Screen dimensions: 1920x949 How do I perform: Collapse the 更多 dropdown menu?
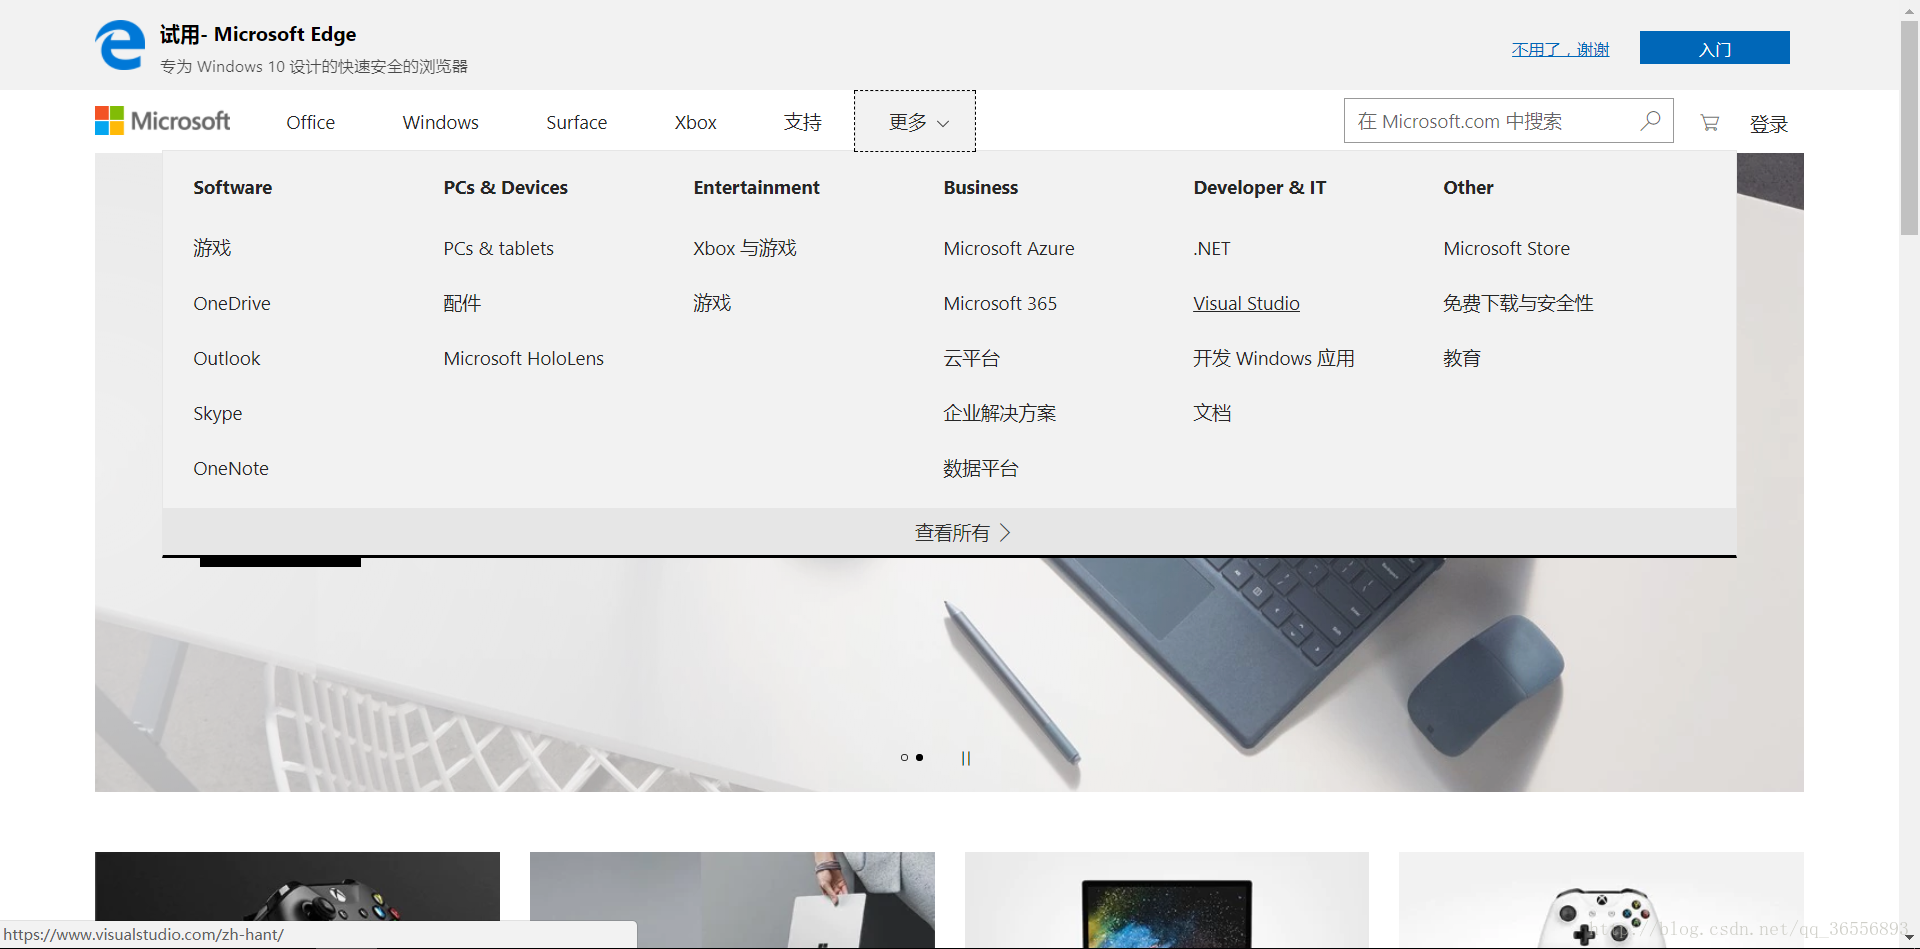(915, 121)
